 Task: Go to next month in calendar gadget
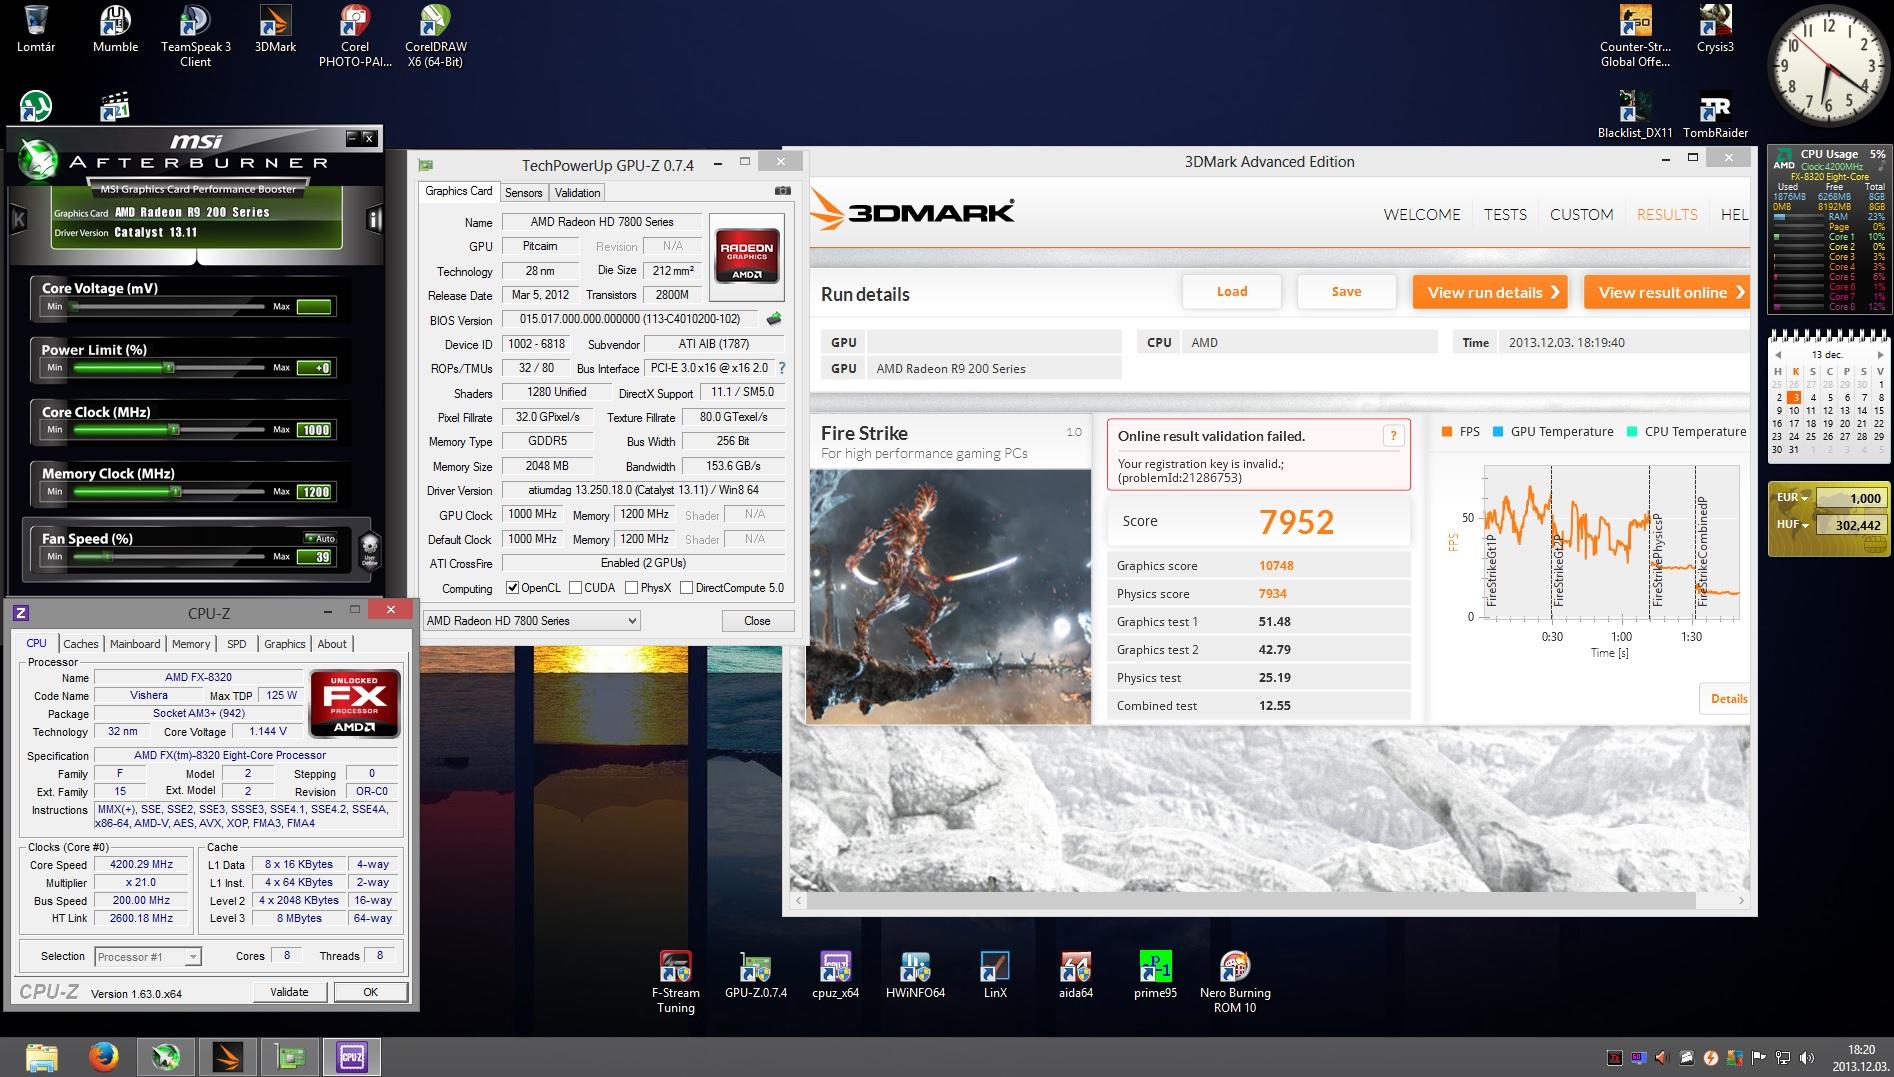(1880, 354)
